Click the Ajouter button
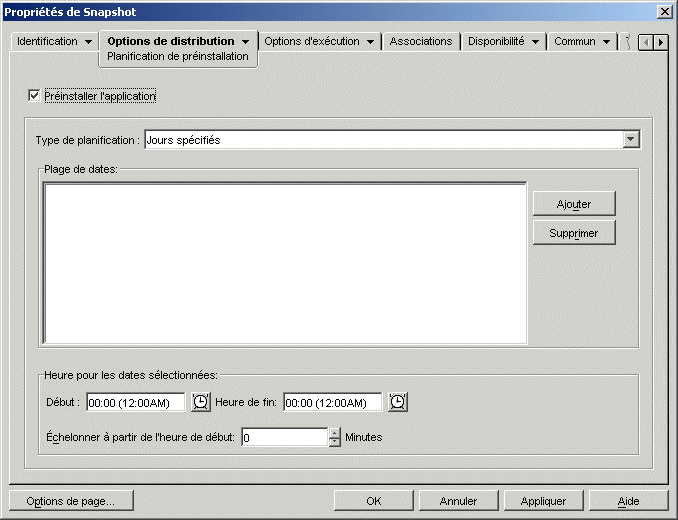 (574, 204)
